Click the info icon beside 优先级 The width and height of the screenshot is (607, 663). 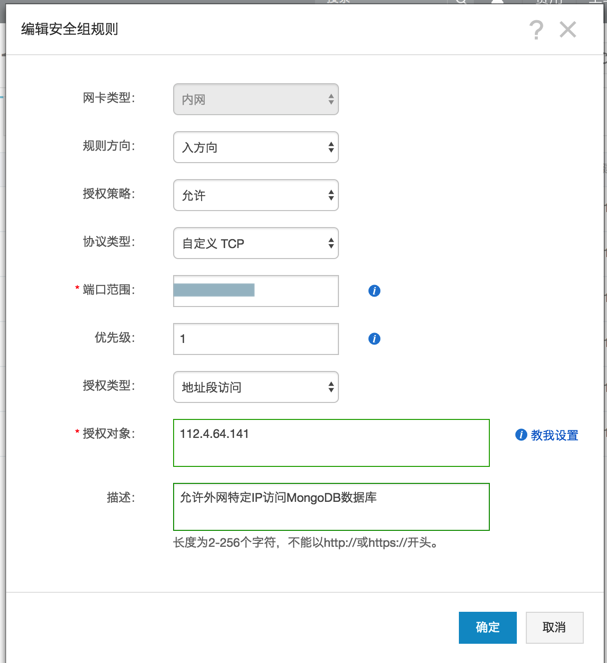coord(374,339)
